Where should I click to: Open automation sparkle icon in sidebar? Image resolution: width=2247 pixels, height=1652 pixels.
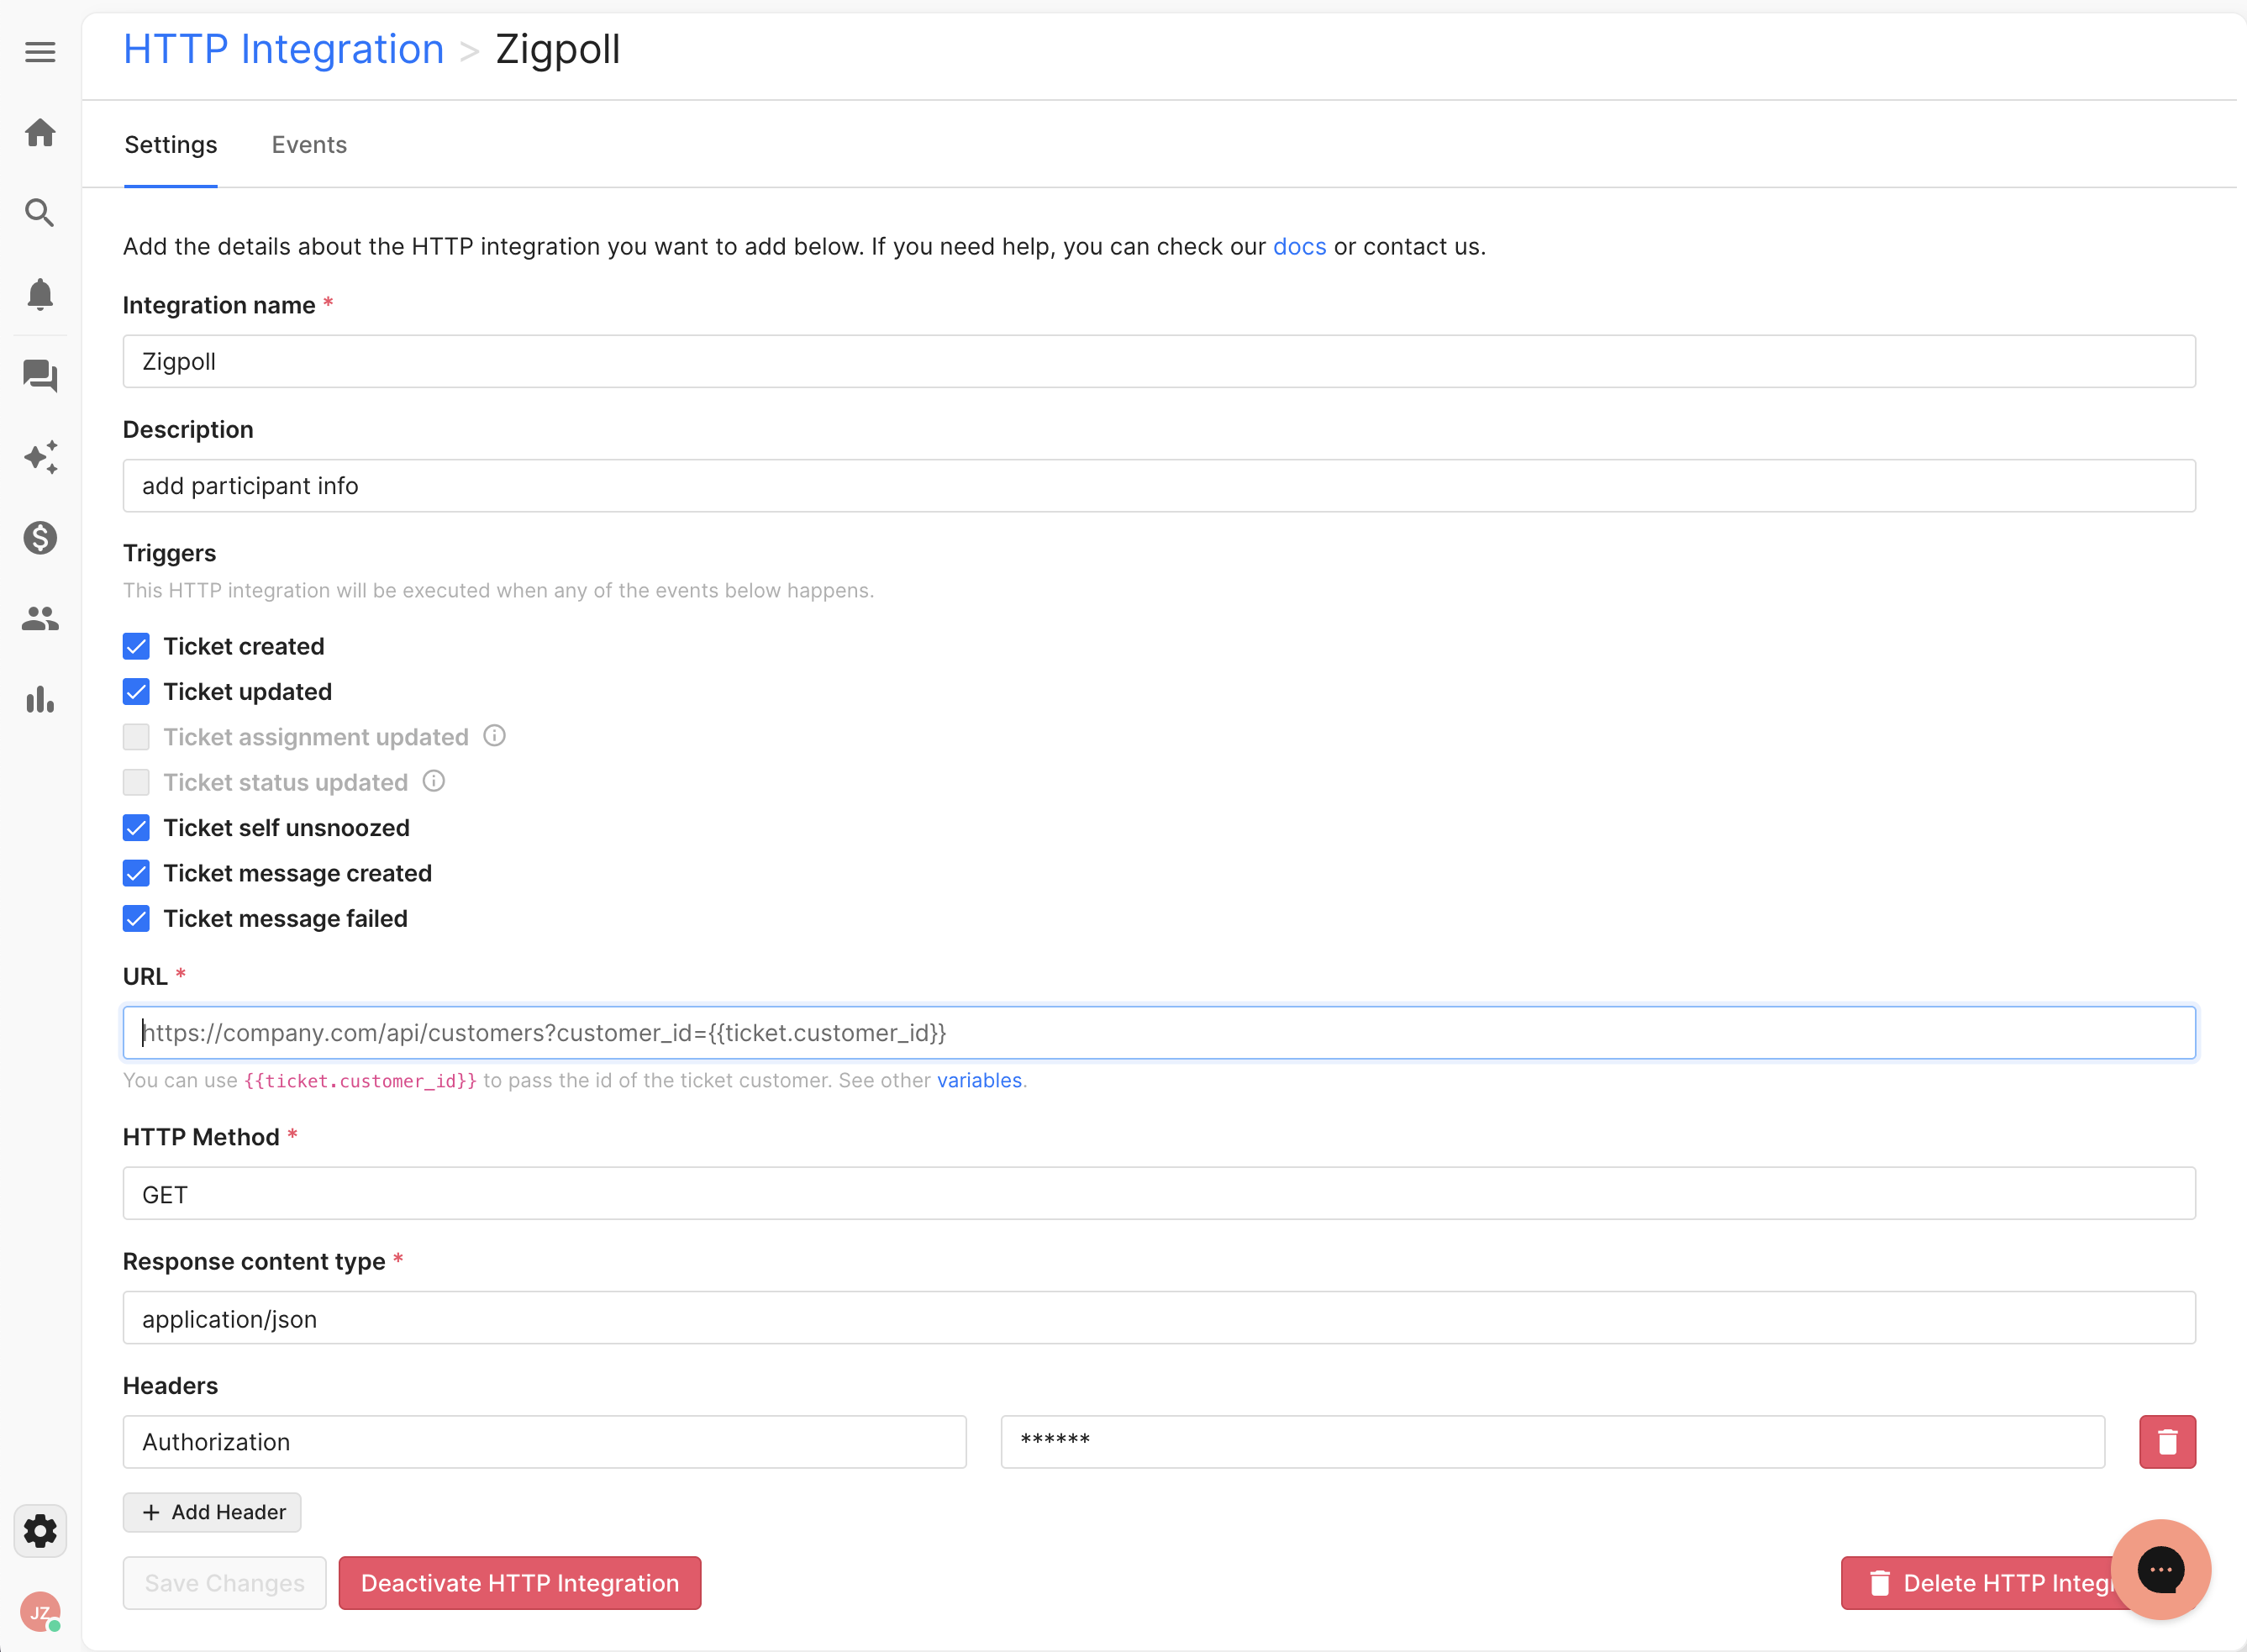click(40, 457)
